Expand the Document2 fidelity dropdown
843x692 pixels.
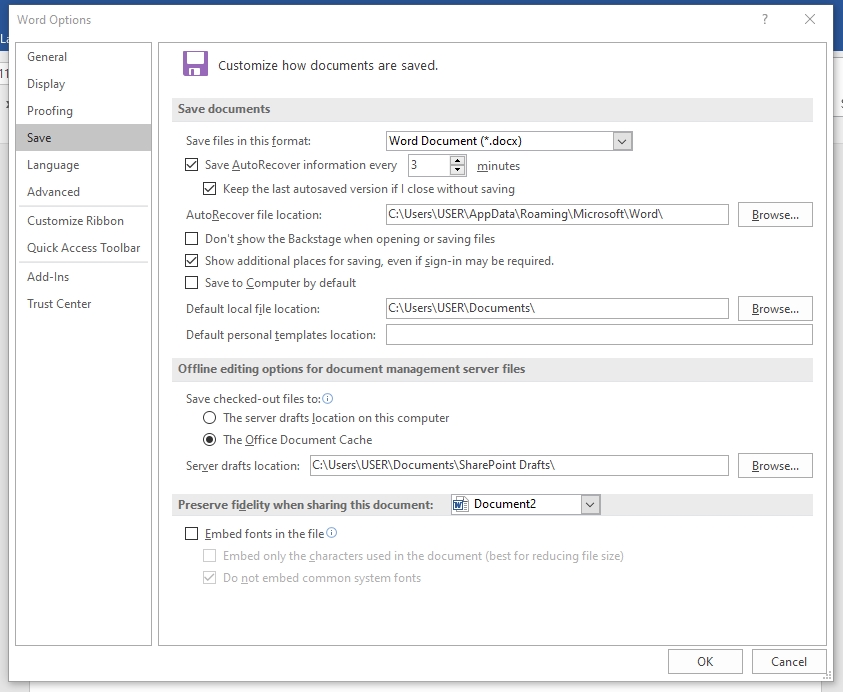tap(590, 505)
